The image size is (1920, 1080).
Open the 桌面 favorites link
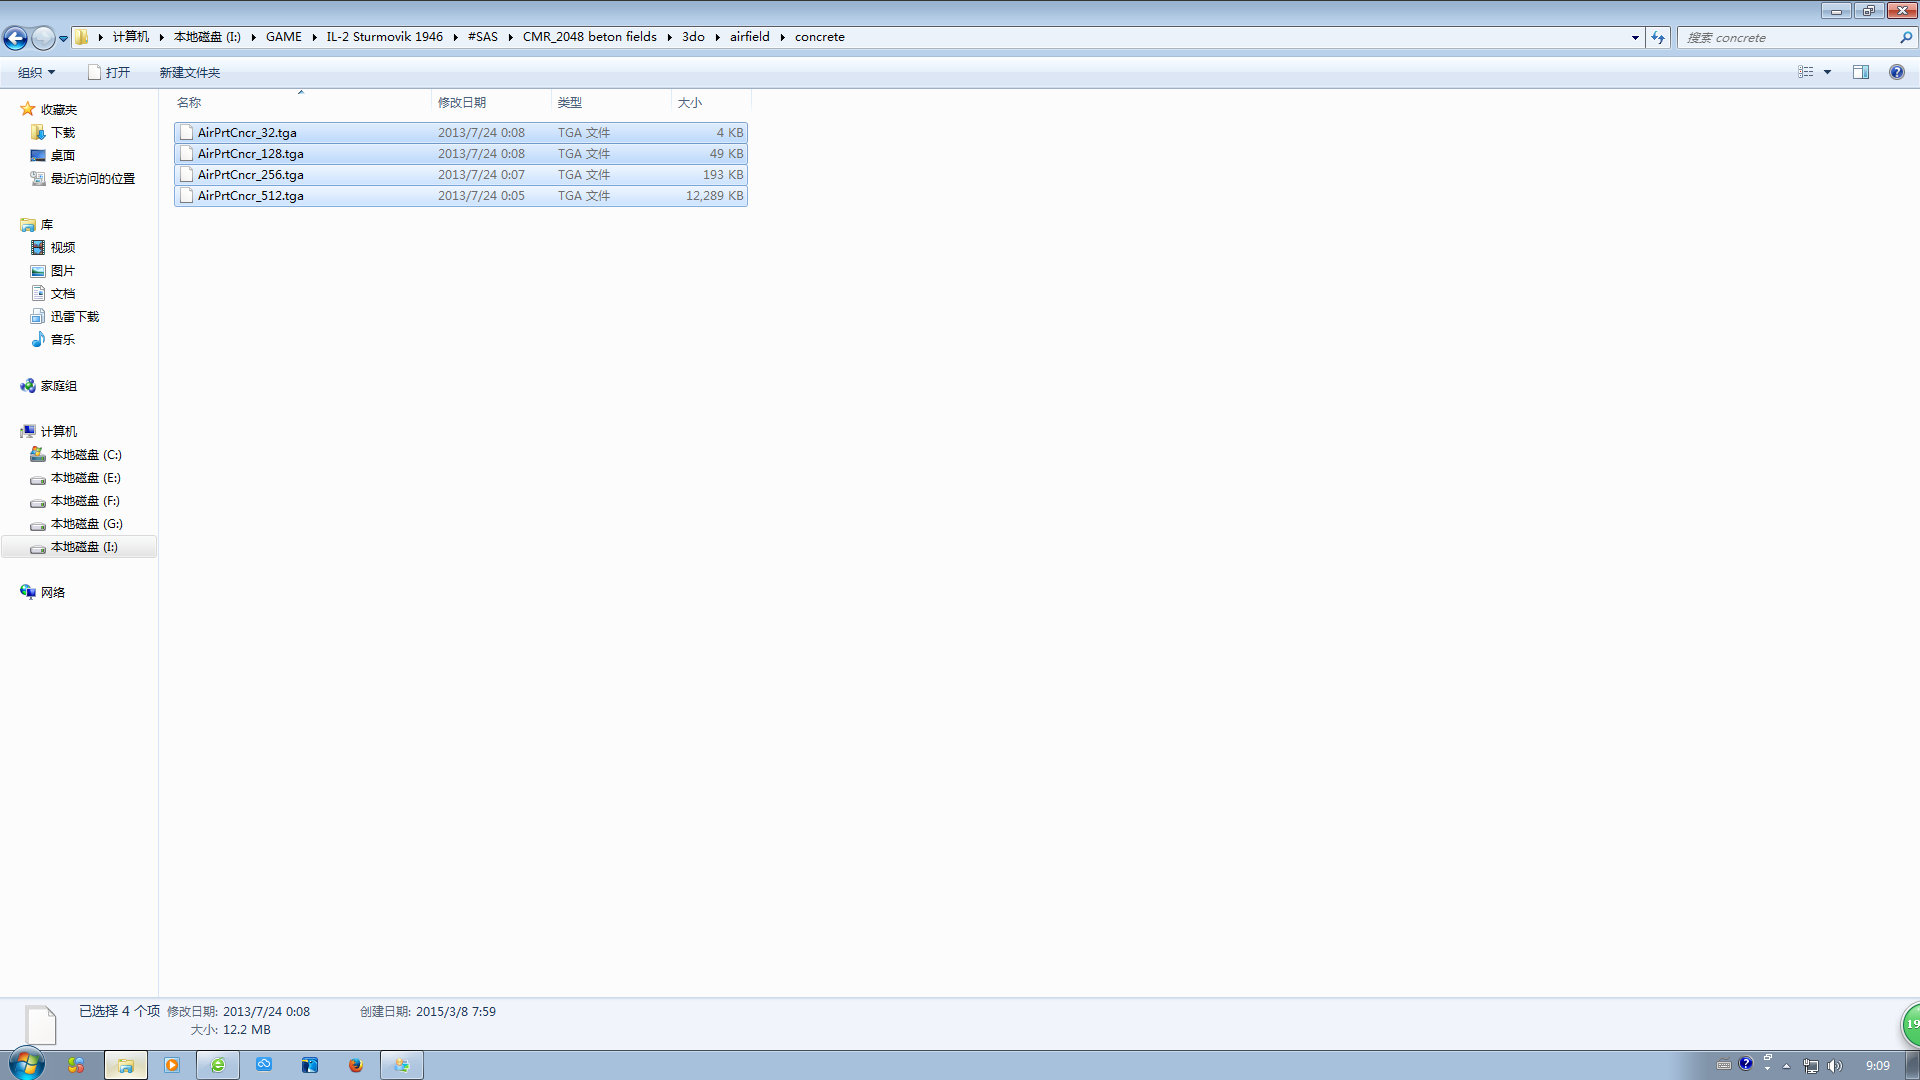click(62, 155)
